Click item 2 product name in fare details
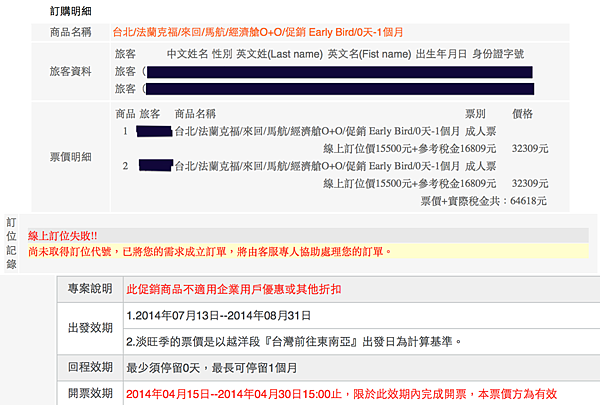 317,166
